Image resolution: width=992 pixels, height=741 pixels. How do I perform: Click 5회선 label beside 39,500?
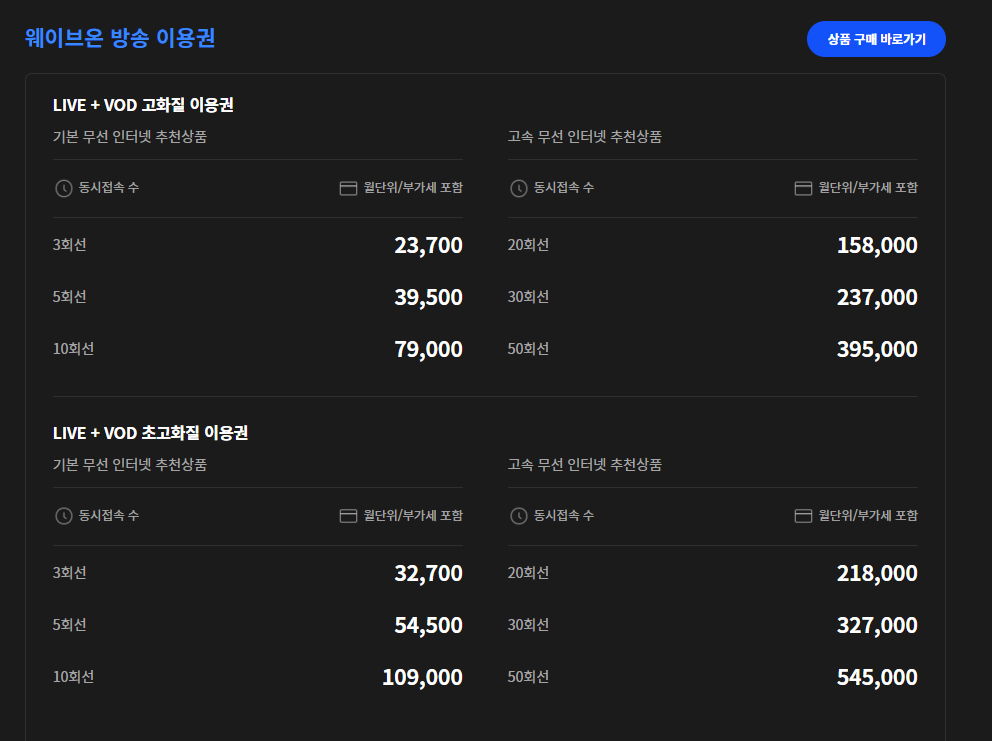click(x=70, y=297)
